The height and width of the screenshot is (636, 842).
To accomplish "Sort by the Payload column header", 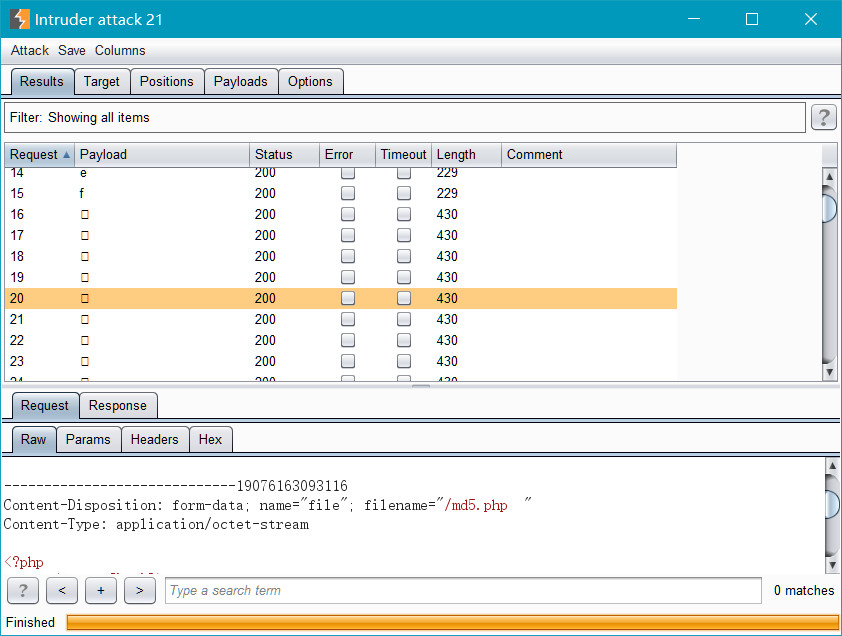I will [162, 155].
